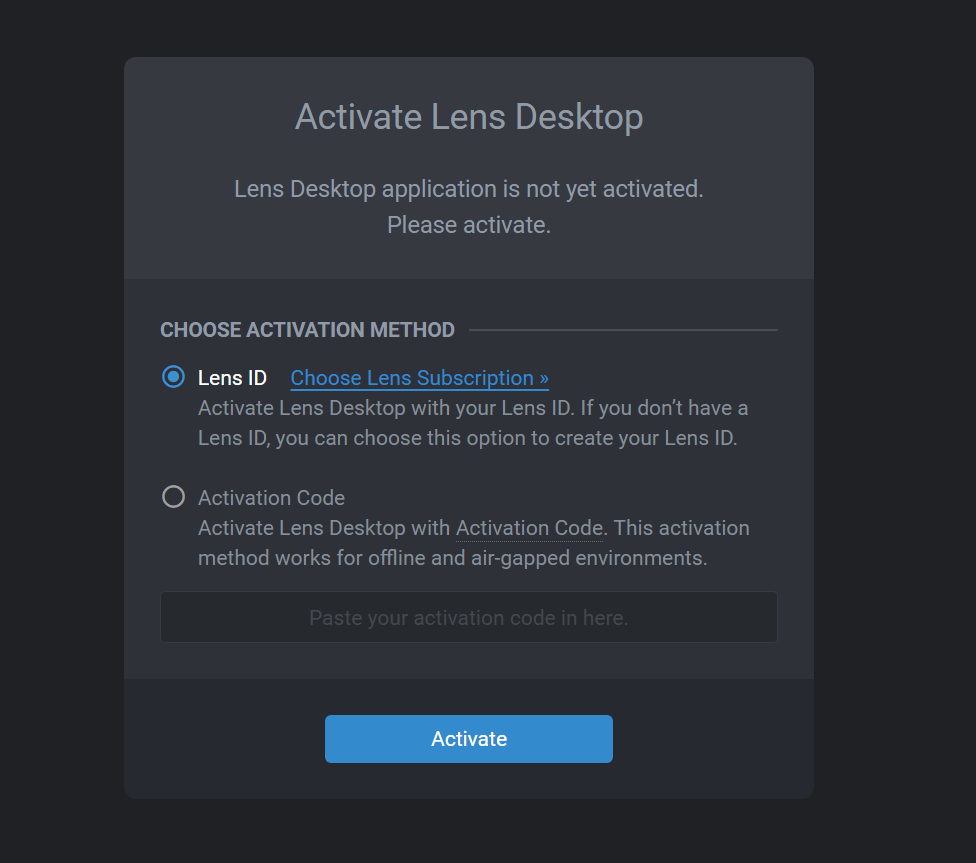Image resolution: width=976 pixels, height=863 pixels.
Task: Click the 'CHOOSE ACTIVATION METHOD' section label
Action: pos(307,329)
